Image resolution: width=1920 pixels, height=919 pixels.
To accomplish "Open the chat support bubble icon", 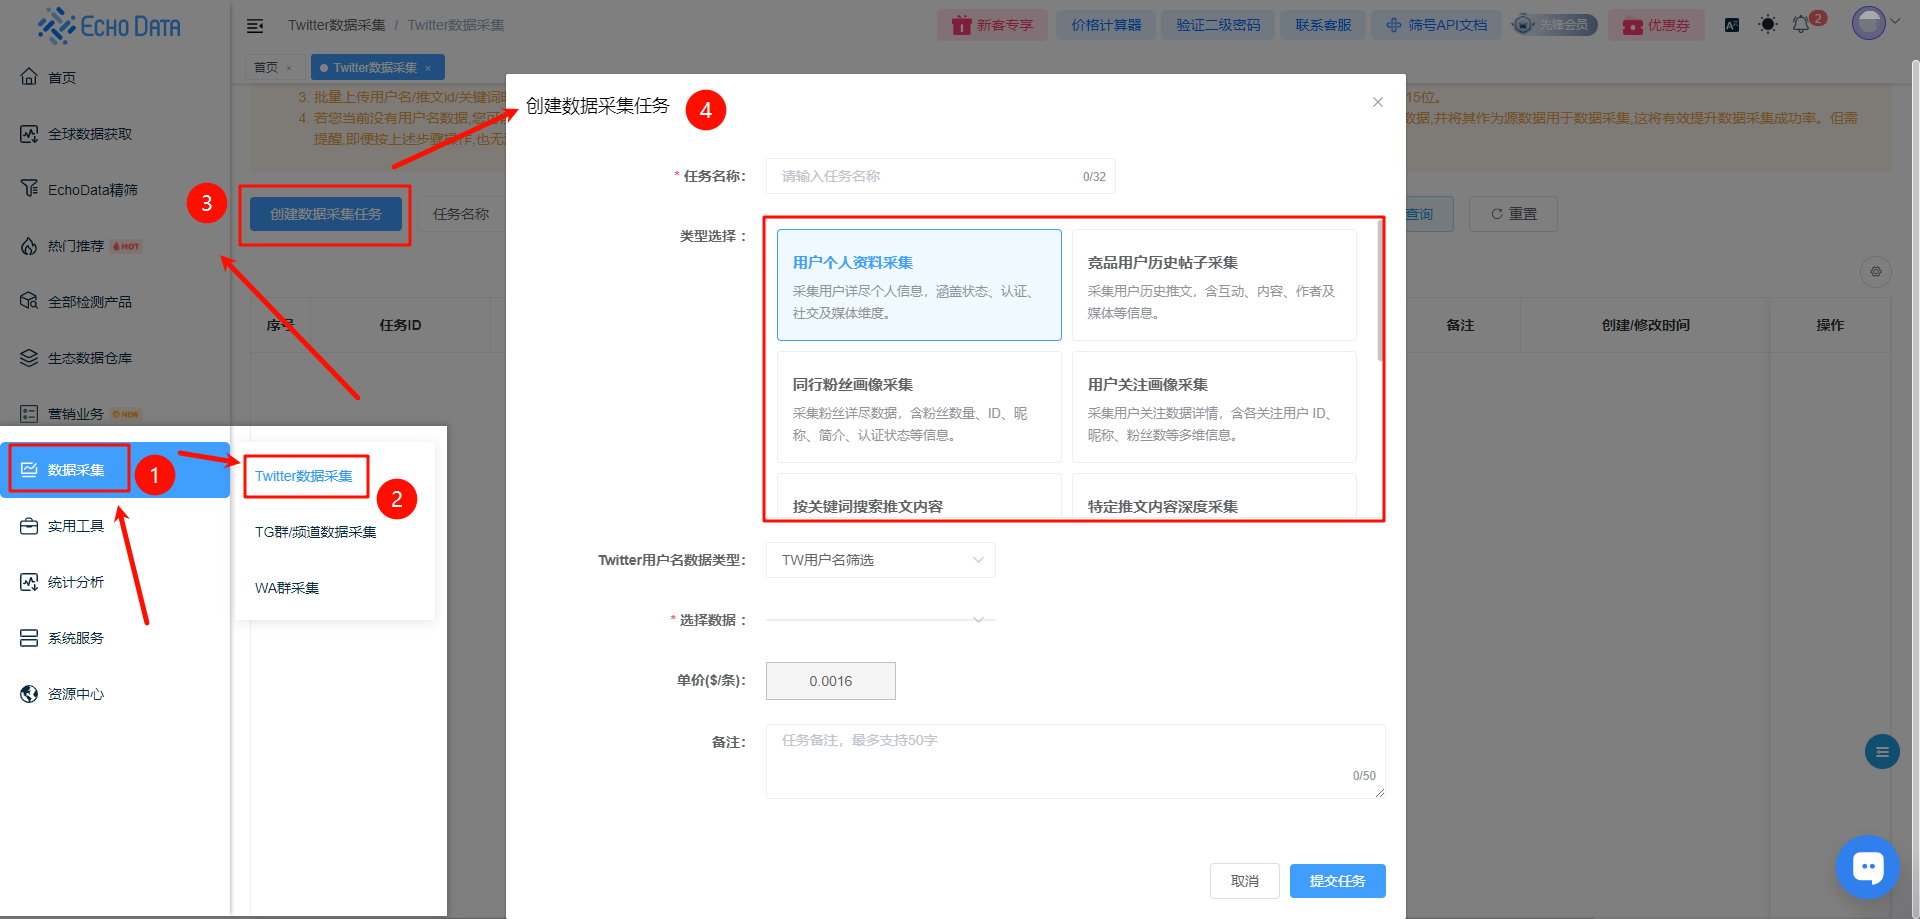I will tap(1868, 867).
